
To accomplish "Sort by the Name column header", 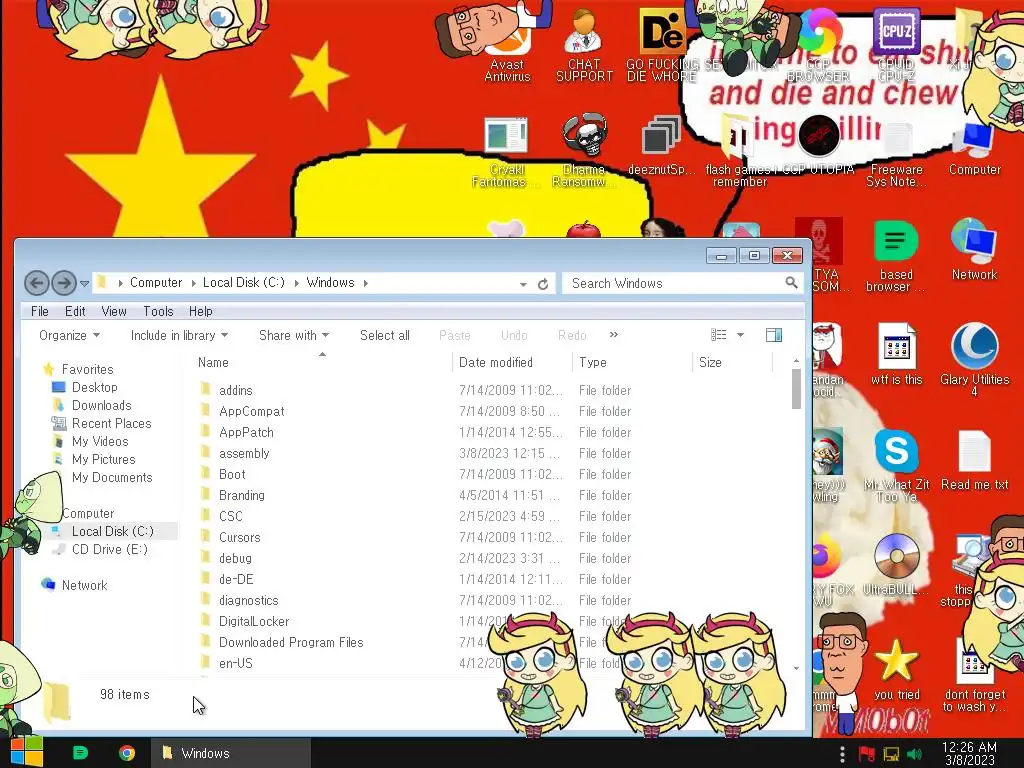I will pos(321,362).
